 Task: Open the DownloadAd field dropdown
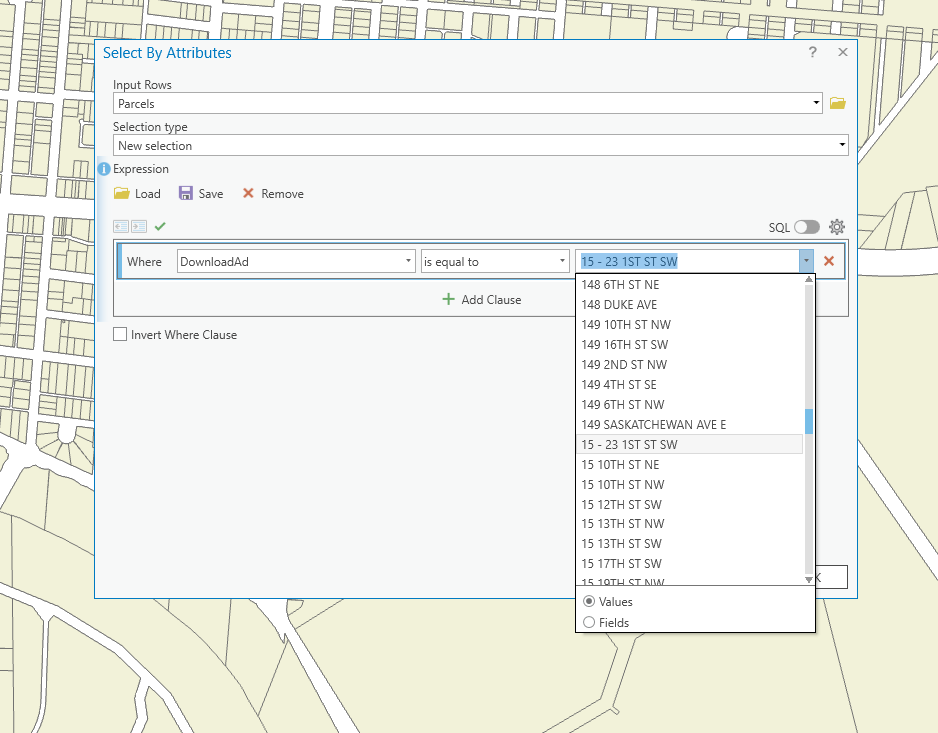[x=409, y=260]
